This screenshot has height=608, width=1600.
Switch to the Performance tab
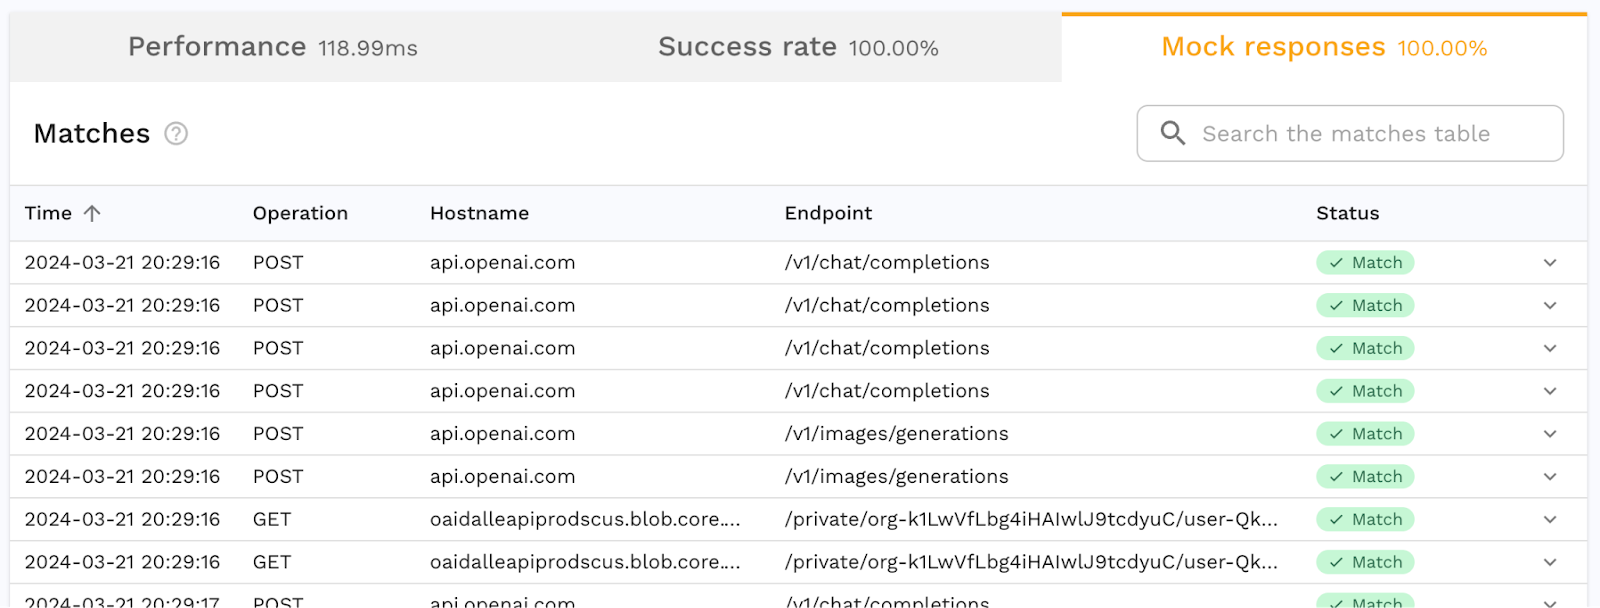click(x=273, y=47)
